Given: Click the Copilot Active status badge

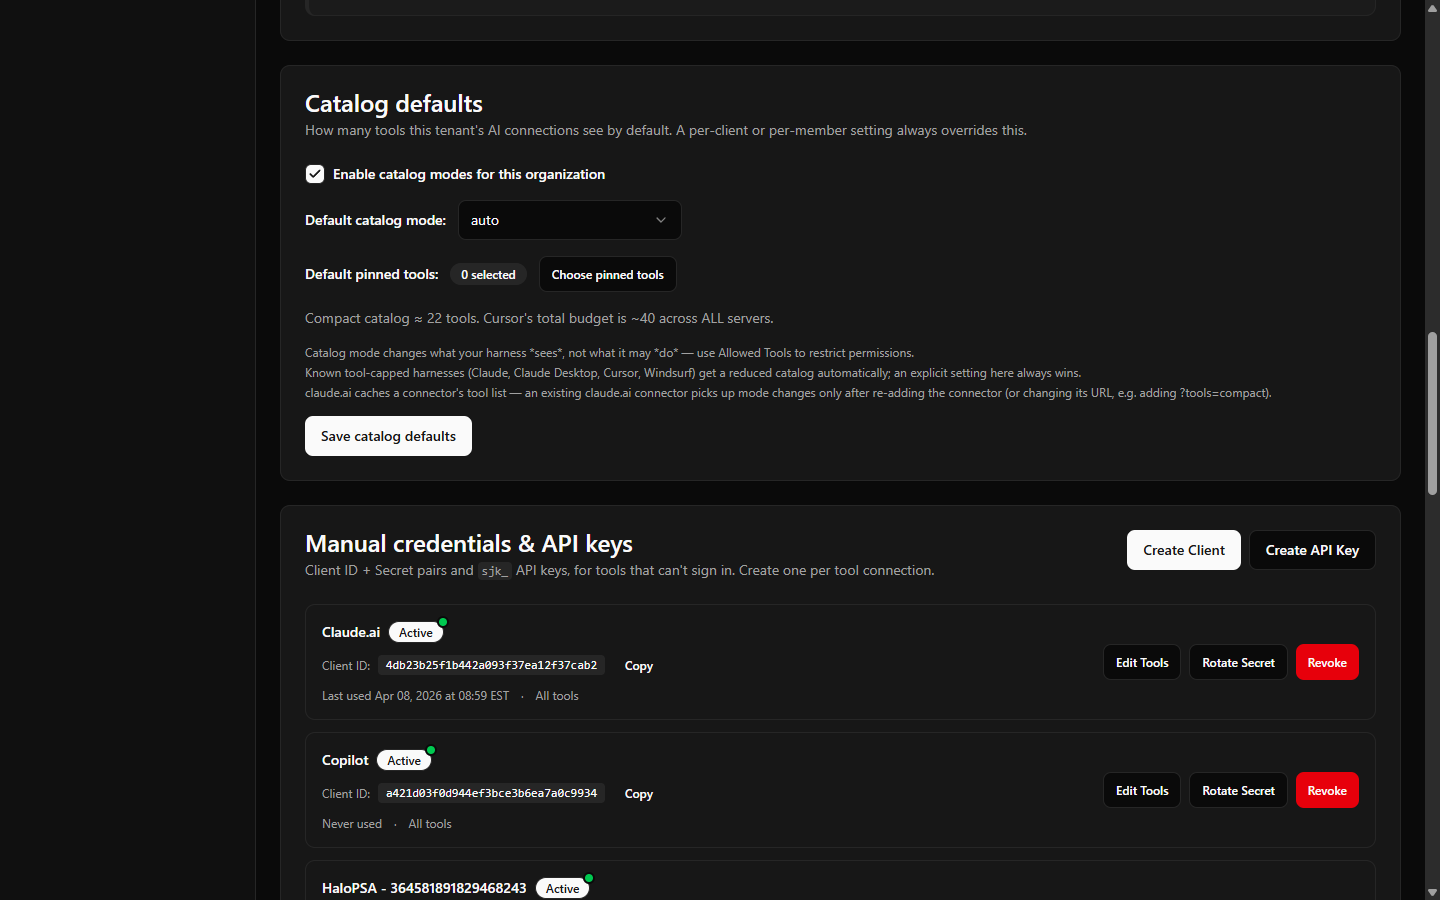Looking at the screenshot, I should click(404, 760).
